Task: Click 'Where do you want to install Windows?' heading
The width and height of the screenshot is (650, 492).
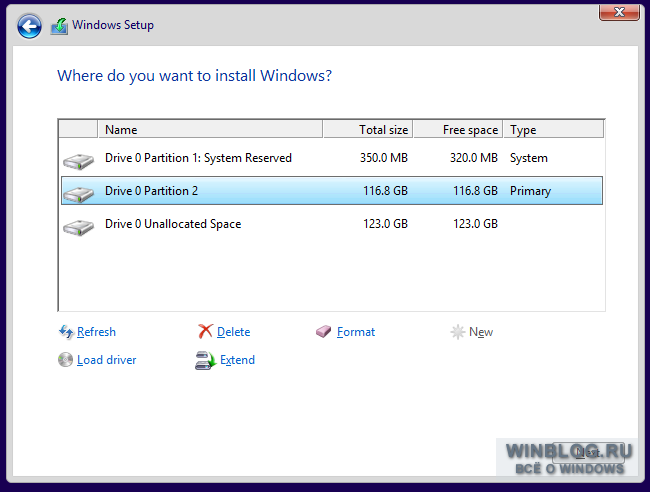Action: tap(194, 76)
